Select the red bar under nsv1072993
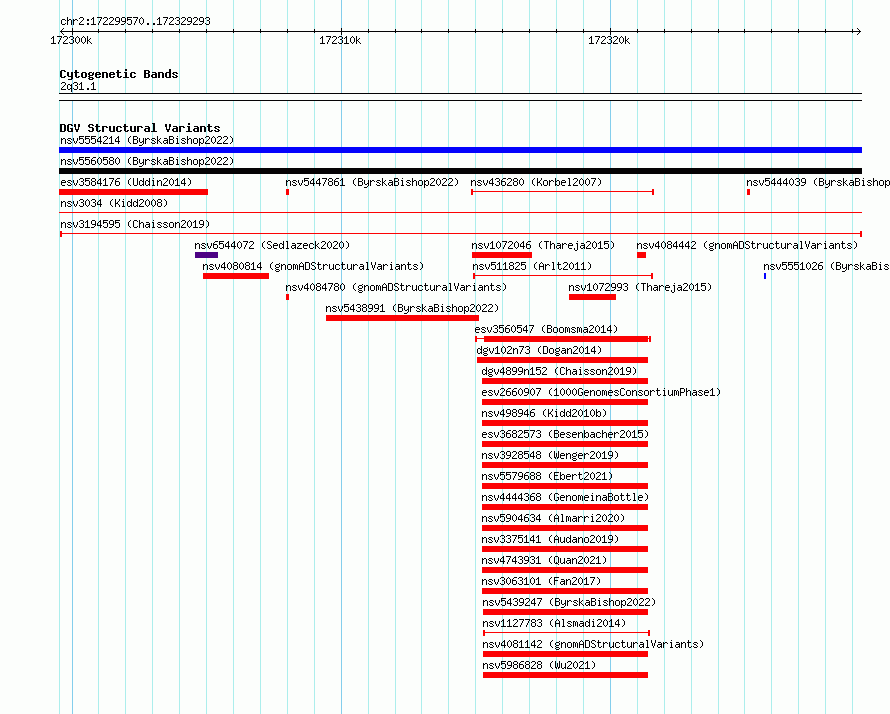Image resolution: width=890 pixels, height=714 pixels. 592,297
